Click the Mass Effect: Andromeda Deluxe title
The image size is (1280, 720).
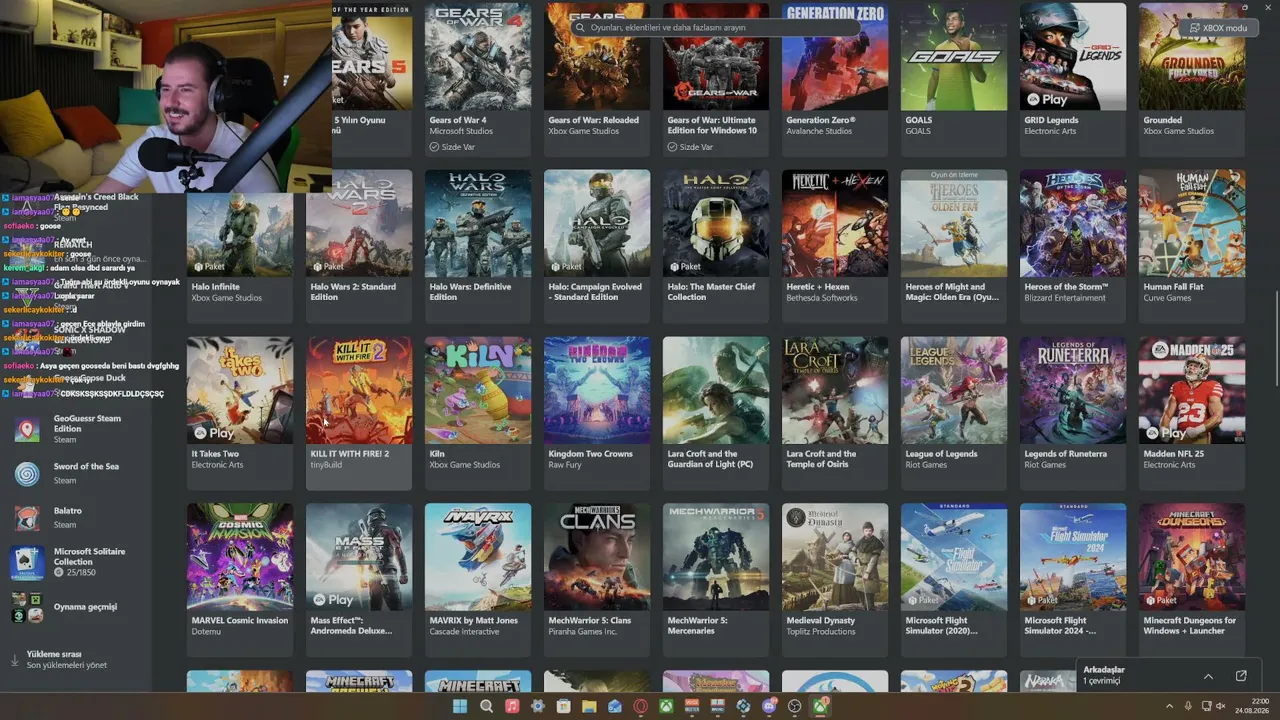[353, 626]
